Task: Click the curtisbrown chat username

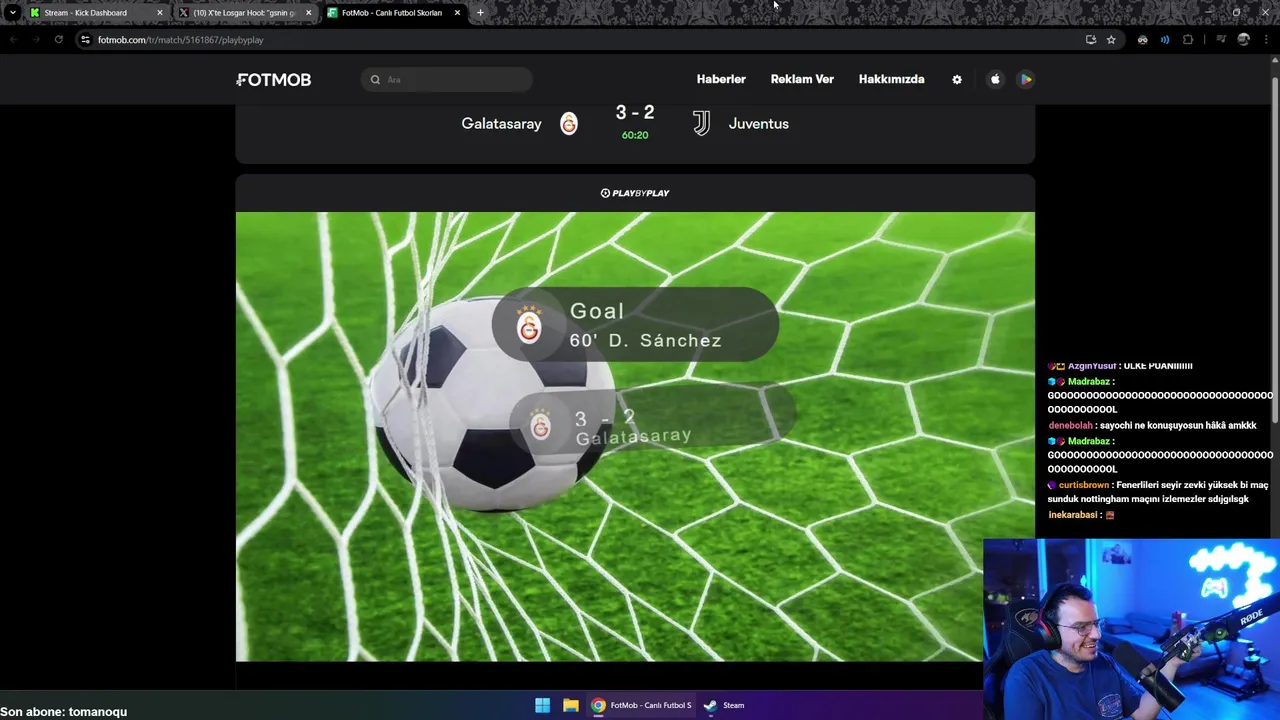Action: coord(1084,485)
